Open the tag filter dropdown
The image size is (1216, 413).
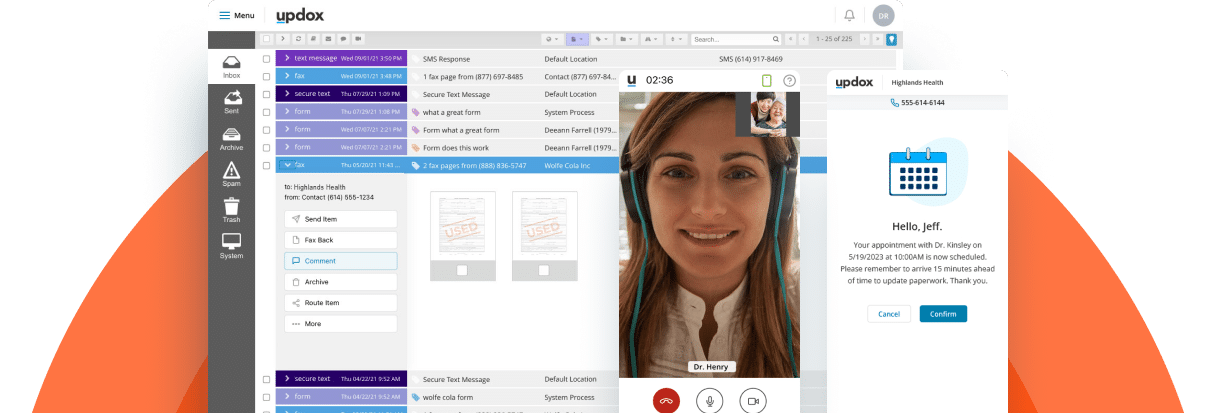click(x=603, y=39)
